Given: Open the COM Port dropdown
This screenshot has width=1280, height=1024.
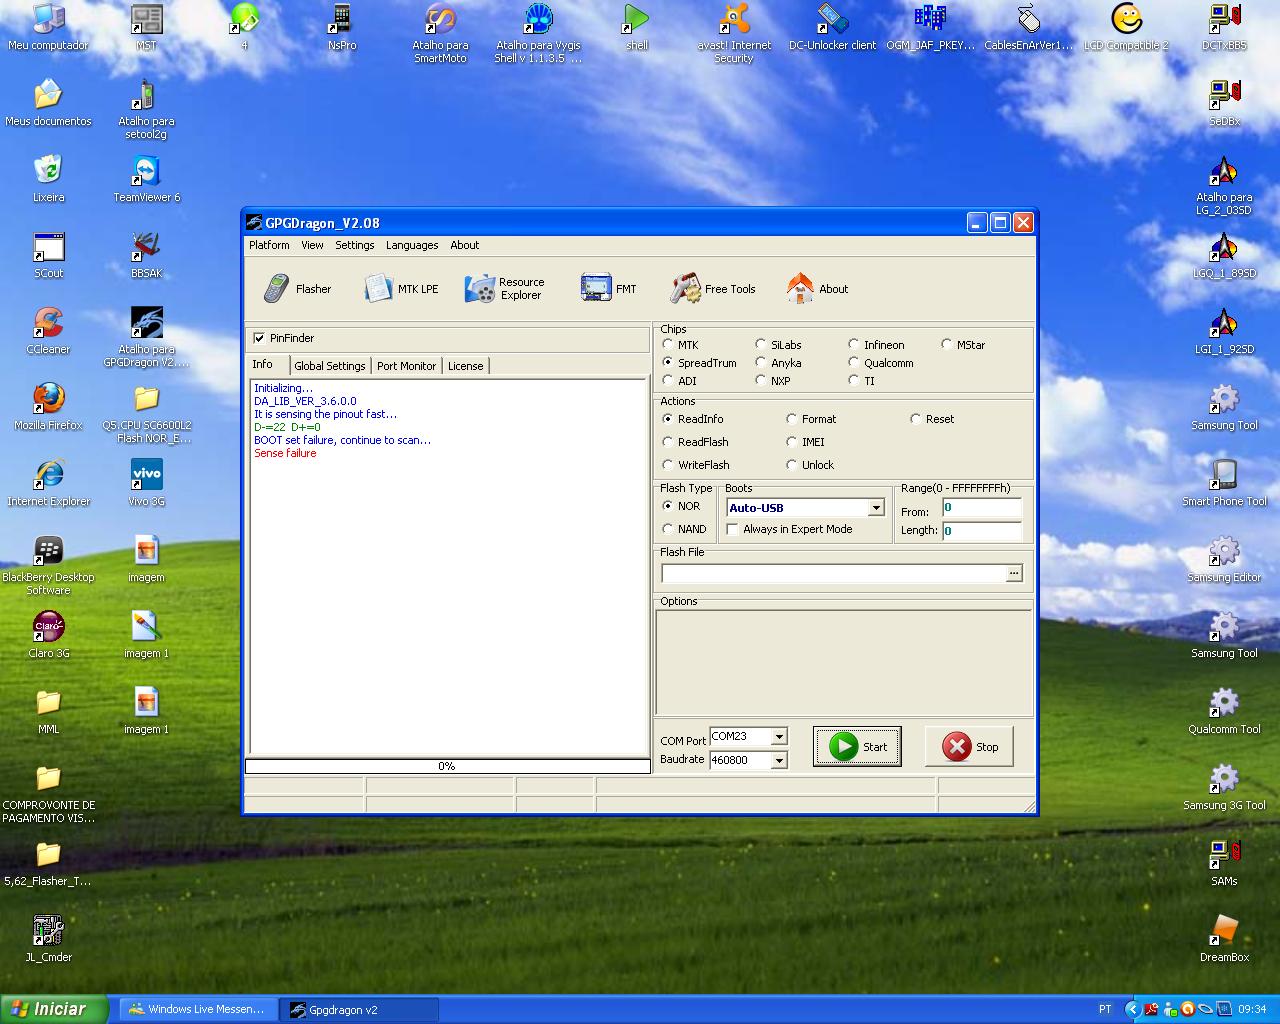Looking at the screenshot, I should 779,737.
